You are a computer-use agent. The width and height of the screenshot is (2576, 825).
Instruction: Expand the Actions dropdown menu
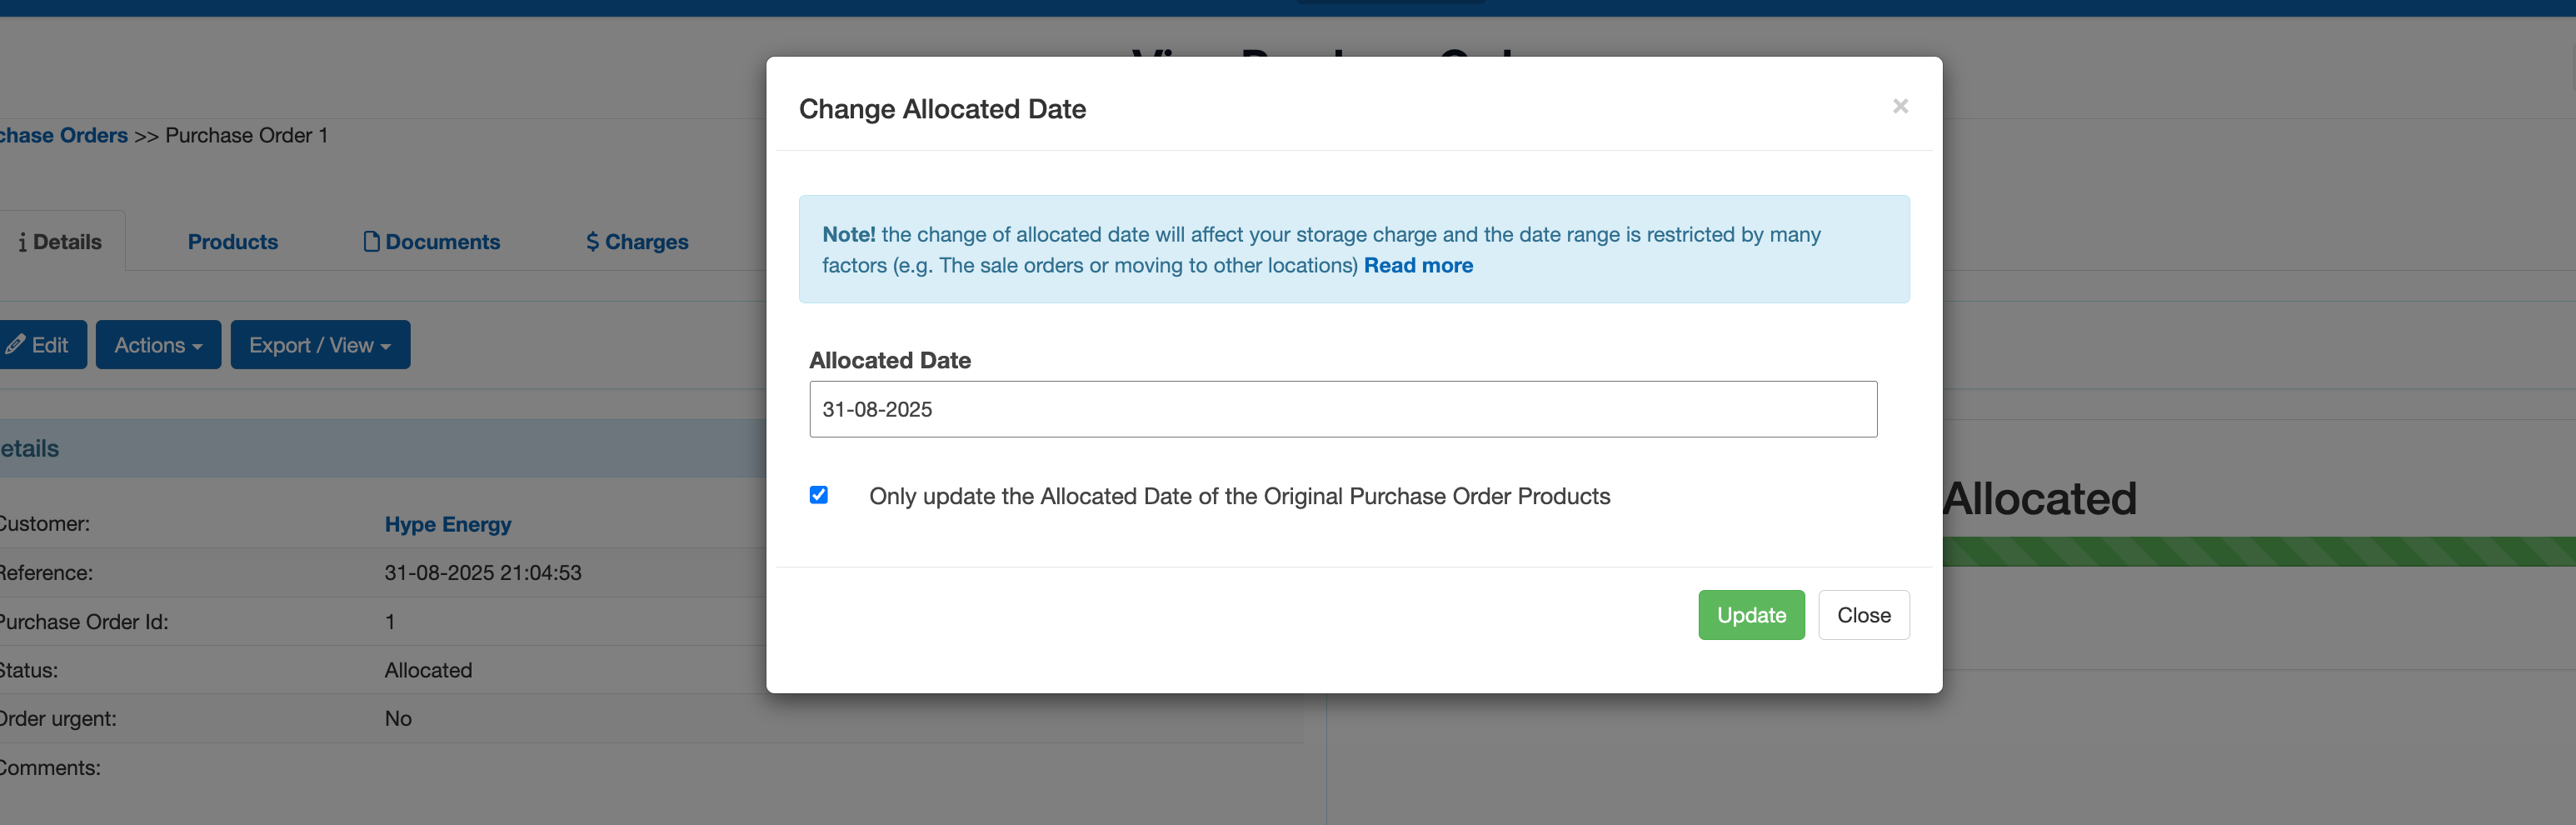coord(158,345)
